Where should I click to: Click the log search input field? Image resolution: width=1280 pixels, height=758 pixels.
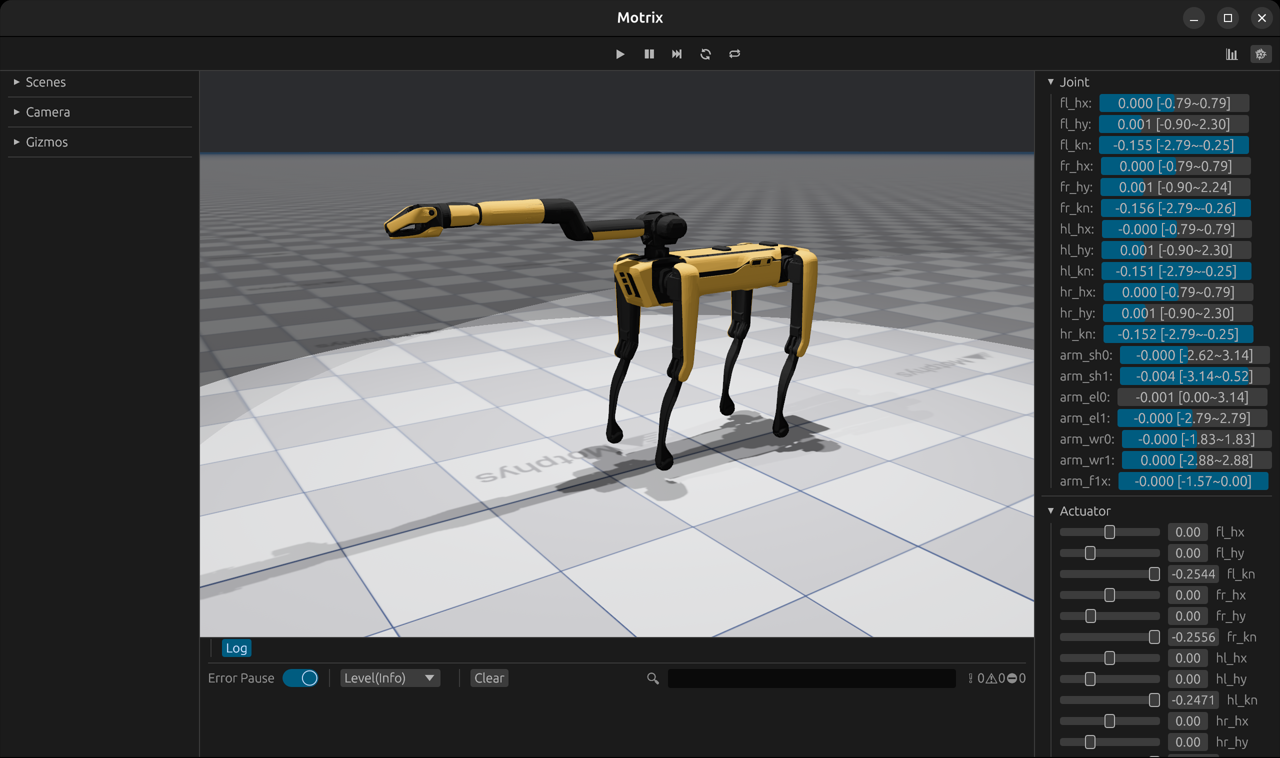click(x=812, y=678)
